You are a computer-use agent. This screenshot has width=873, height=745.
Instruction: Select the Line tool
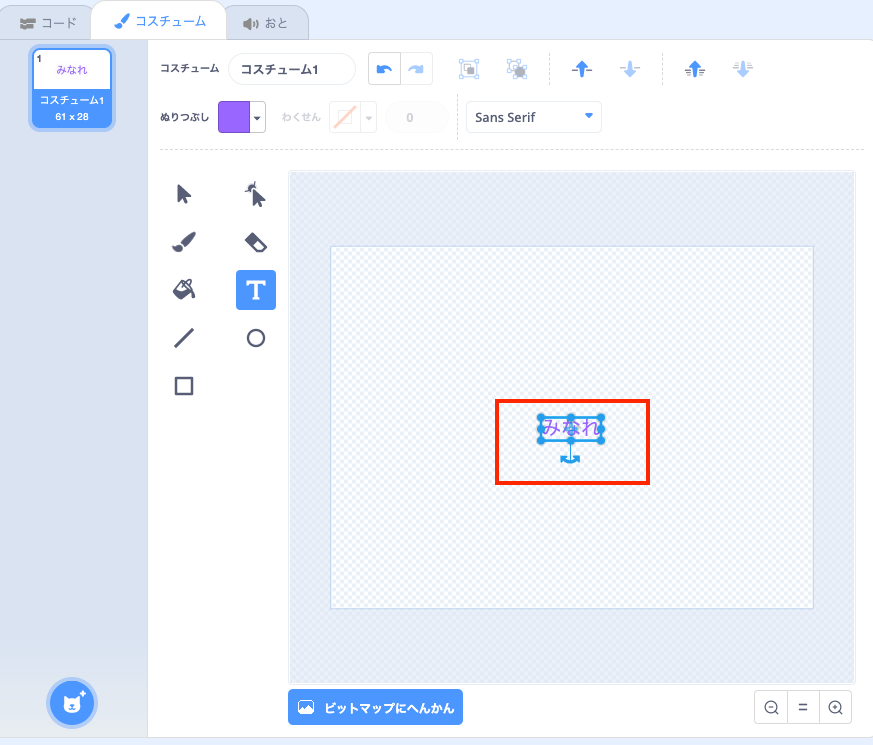pos(184,338)
